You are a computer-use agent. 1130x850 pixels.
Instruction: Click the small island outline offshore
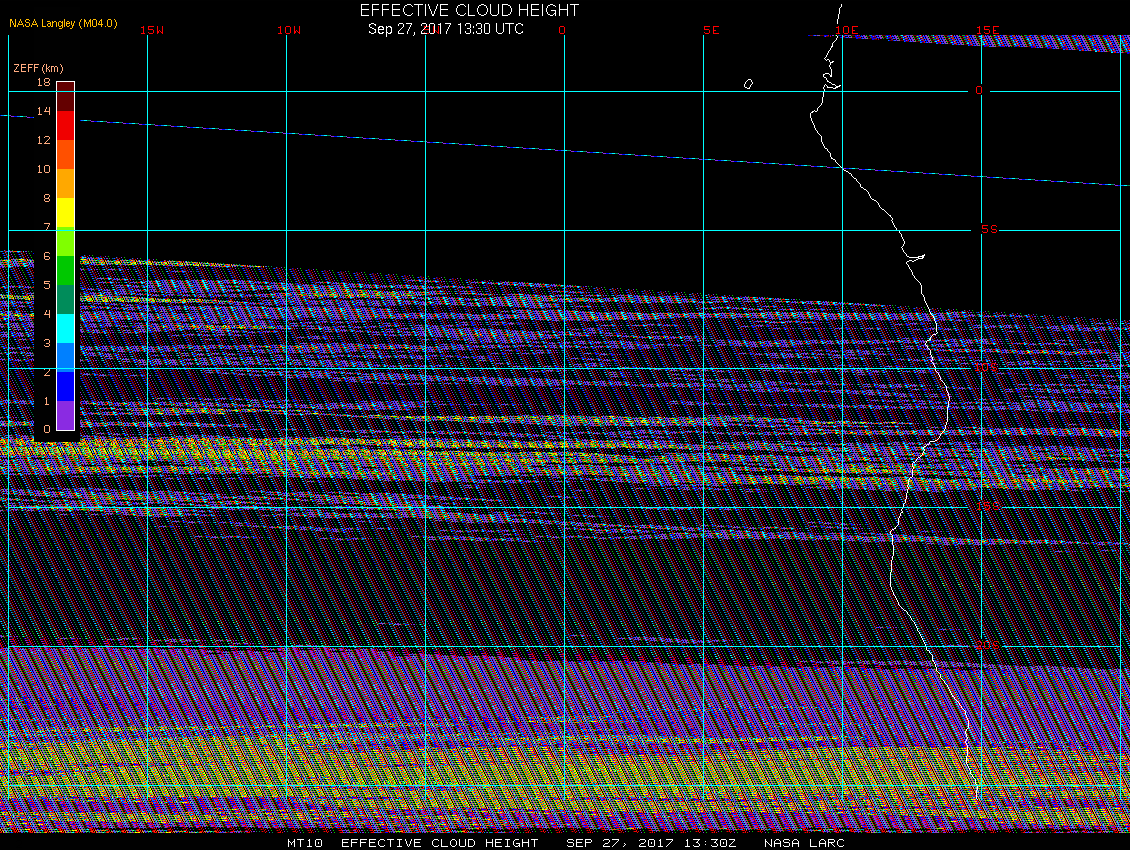[x=748, y=84]
